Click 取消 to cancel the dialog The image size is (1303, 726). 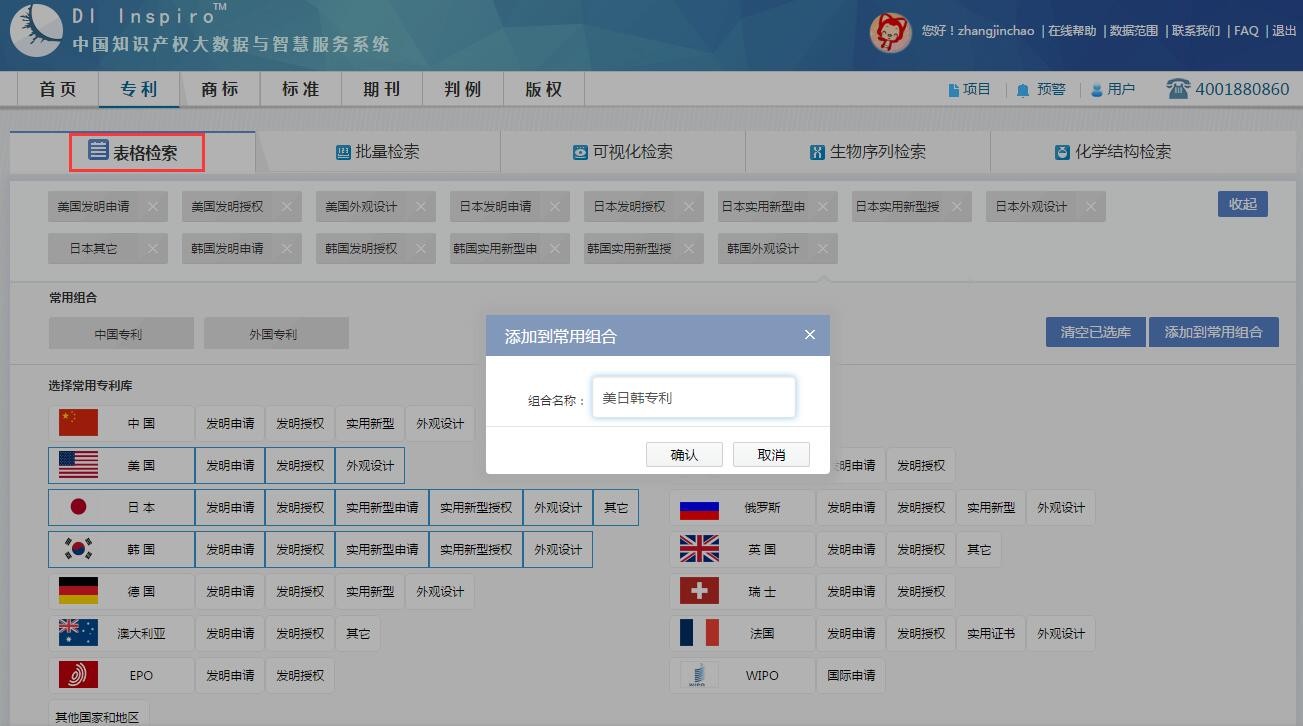[771, 455]
